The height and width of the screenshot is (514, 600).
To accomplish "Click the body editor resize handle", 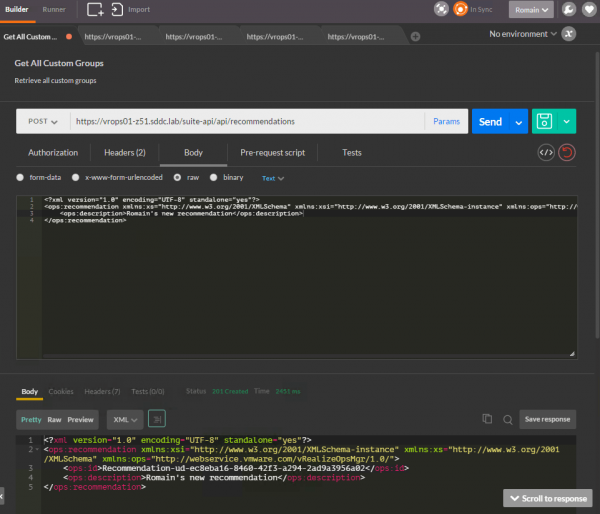I will tap(572, 354).
